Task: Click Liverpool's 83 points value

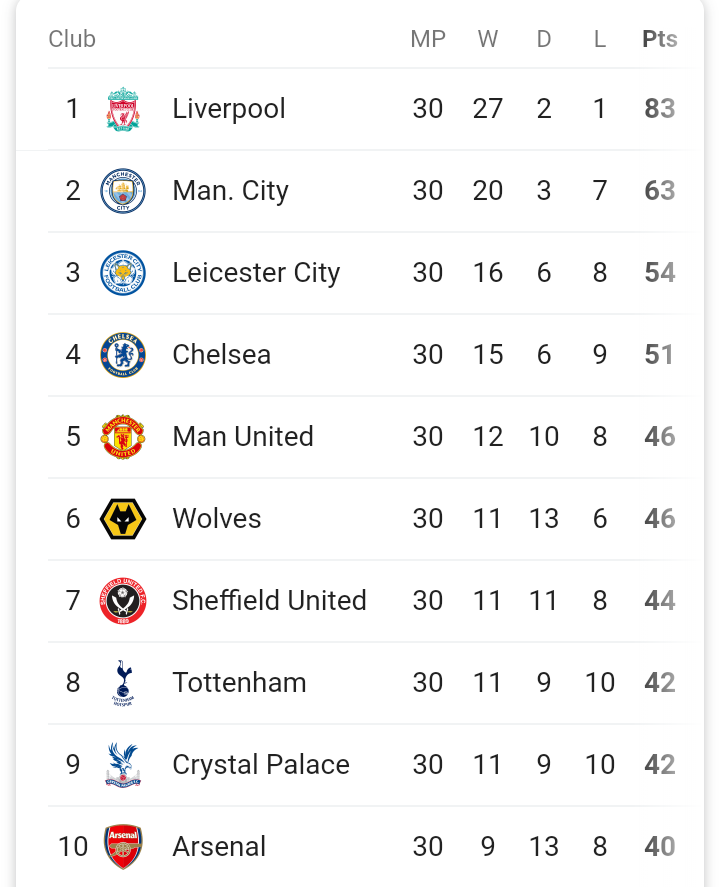Action: point(659,109)
